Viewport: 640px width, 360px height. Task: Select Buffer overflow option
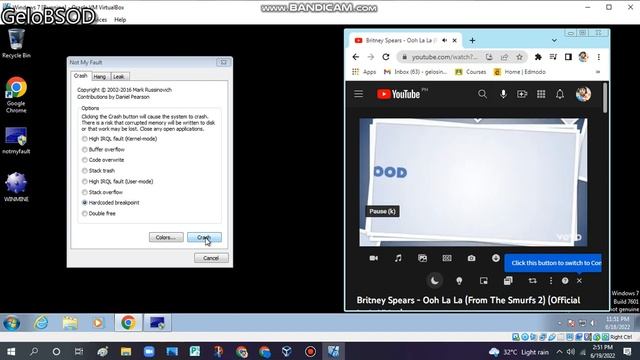pyautogui.click(x=103, y=149)
